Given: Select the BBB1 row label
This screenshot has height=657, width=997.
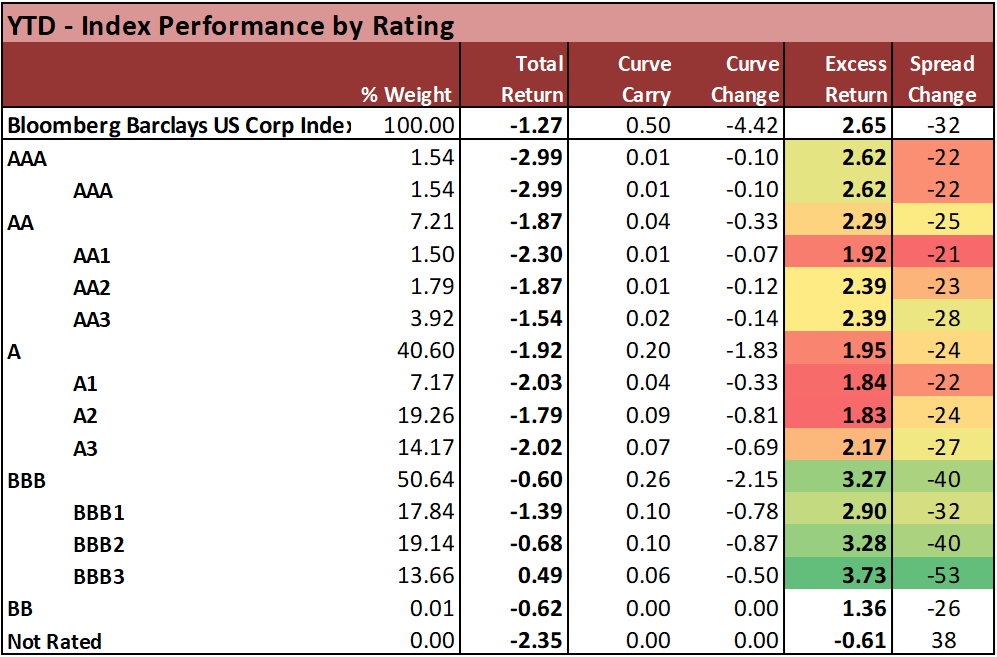Looking at the screenshot, I should coord(99,512).
